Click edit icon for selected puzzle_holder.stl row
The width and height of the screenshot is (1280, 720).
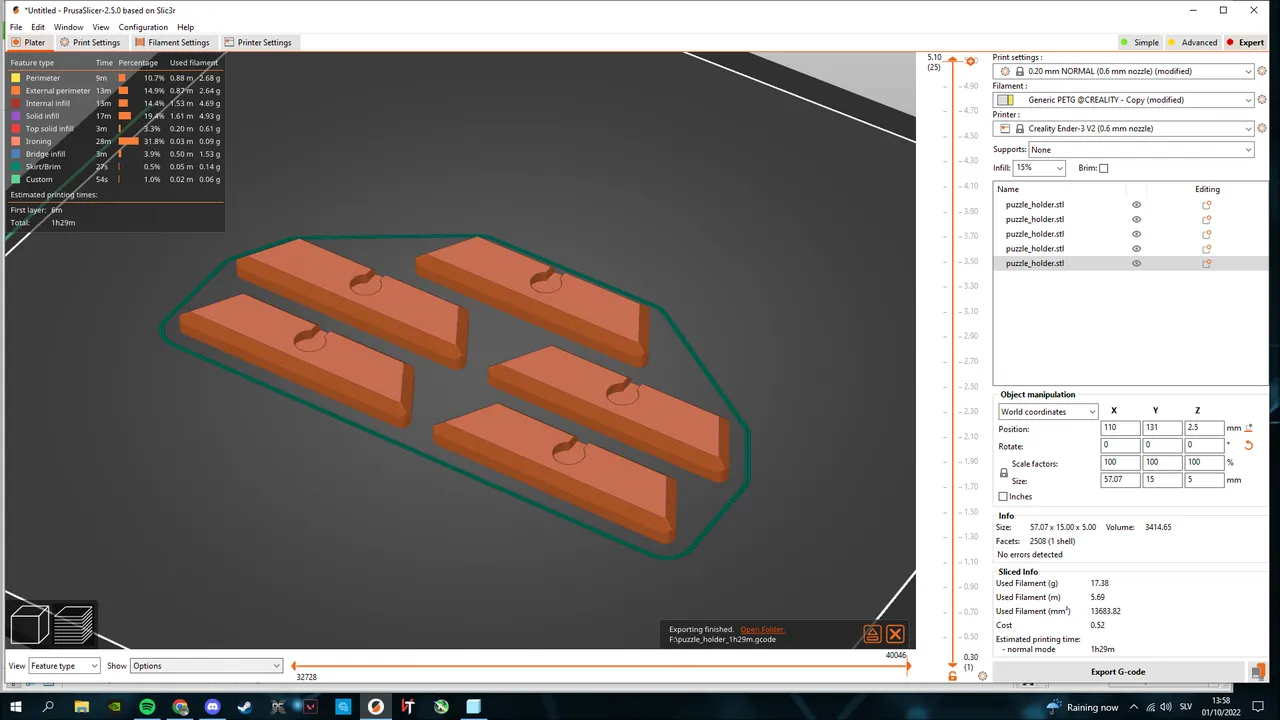(x=1207, y=264)
